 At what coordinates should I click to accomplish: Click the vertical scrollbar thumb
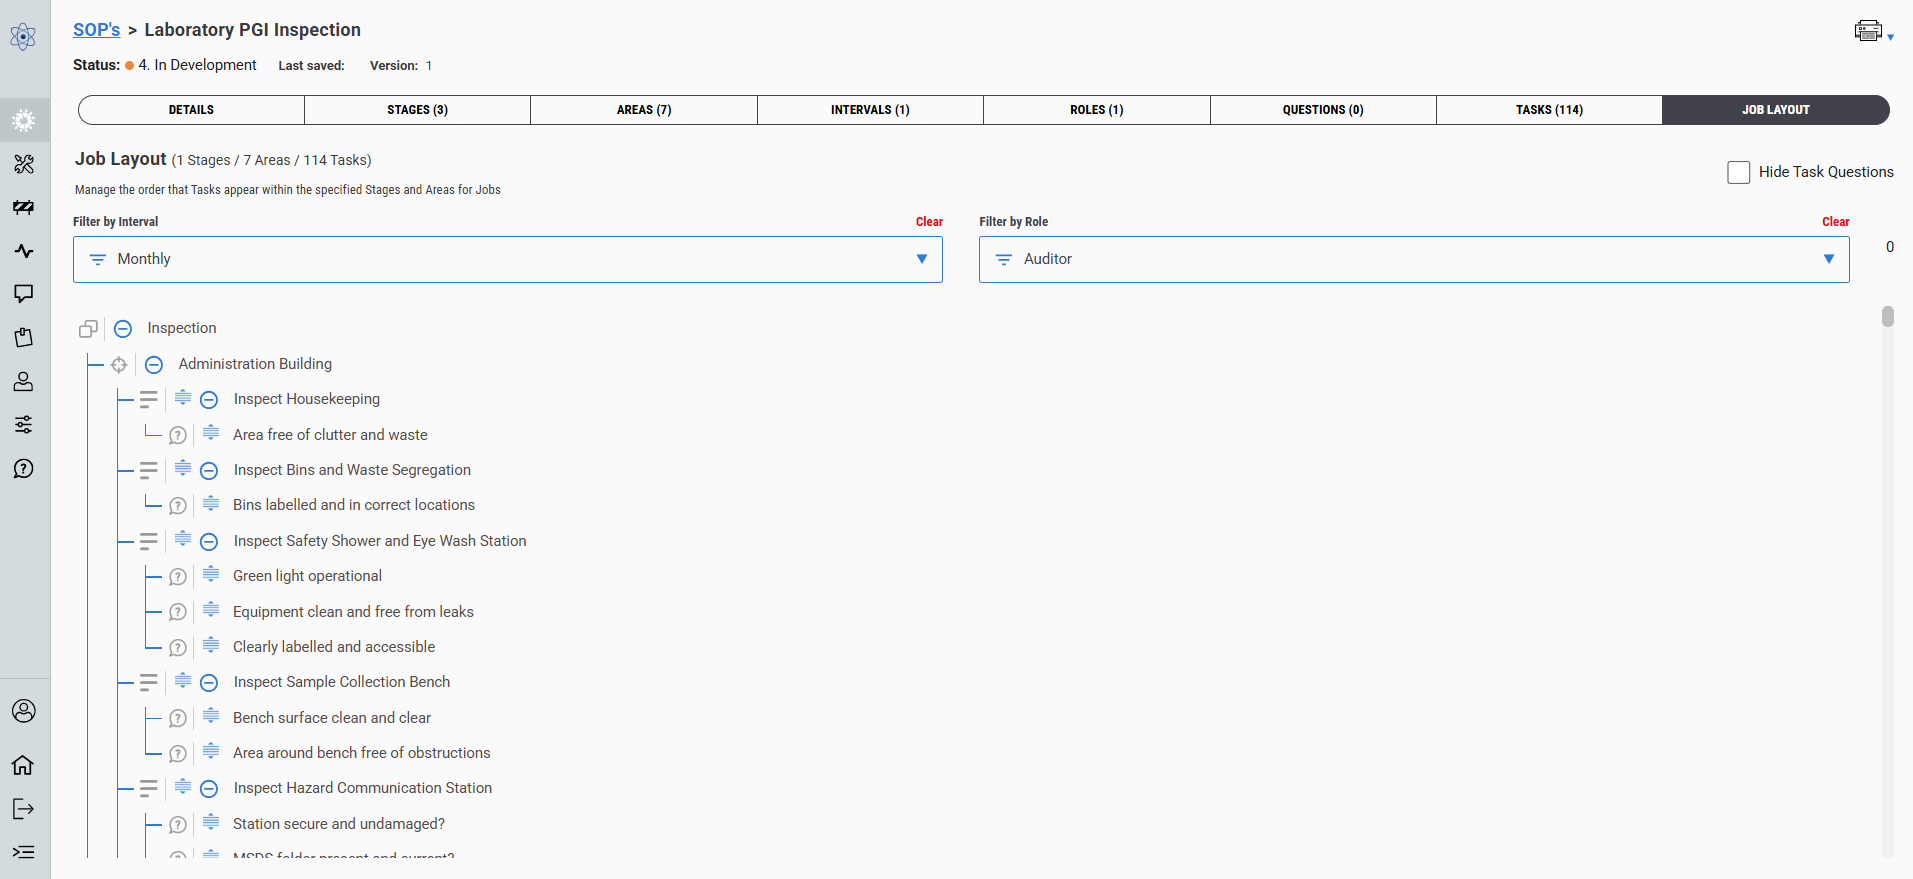click(1887, 317)
